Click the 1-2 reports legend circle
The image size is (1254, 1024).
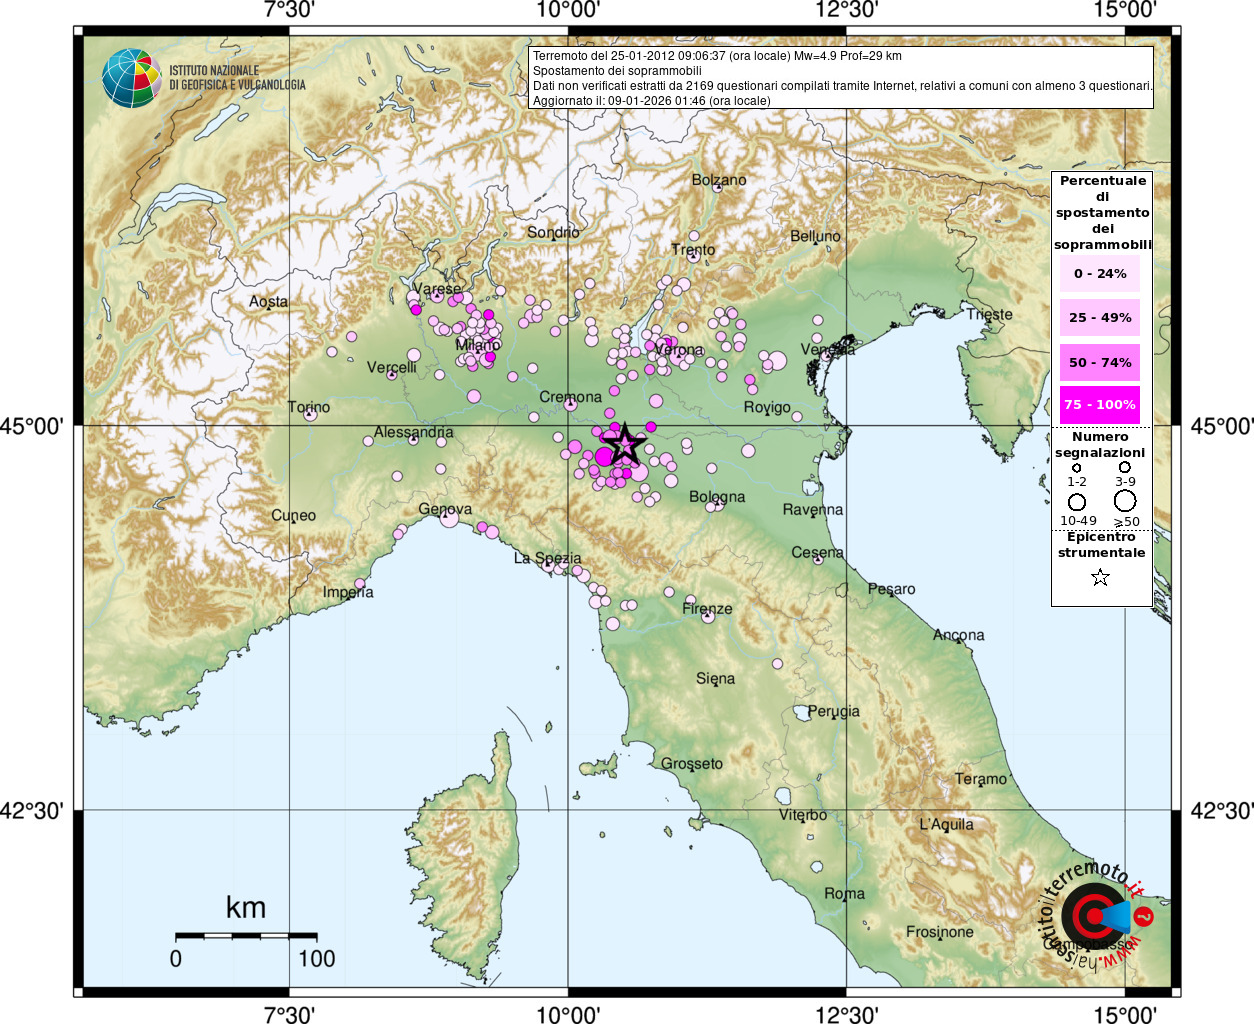pyautogui.click(x=1077, y=468)
